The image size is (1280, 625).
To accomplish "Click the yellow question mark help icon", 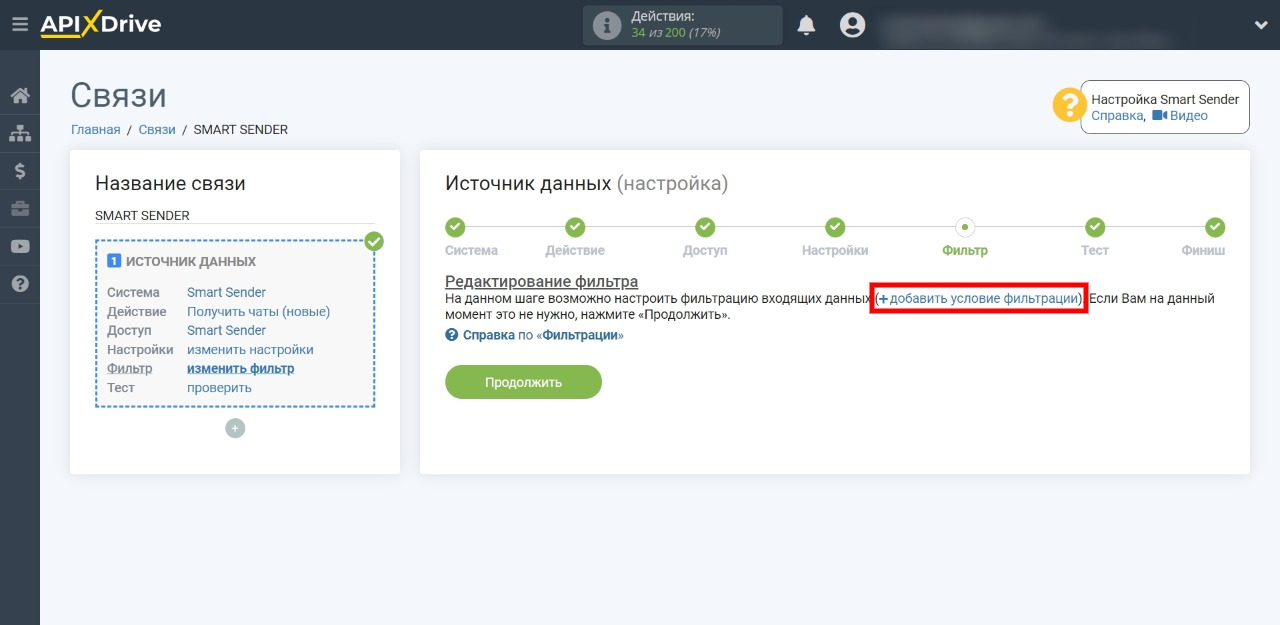I will coord(1069,106).
